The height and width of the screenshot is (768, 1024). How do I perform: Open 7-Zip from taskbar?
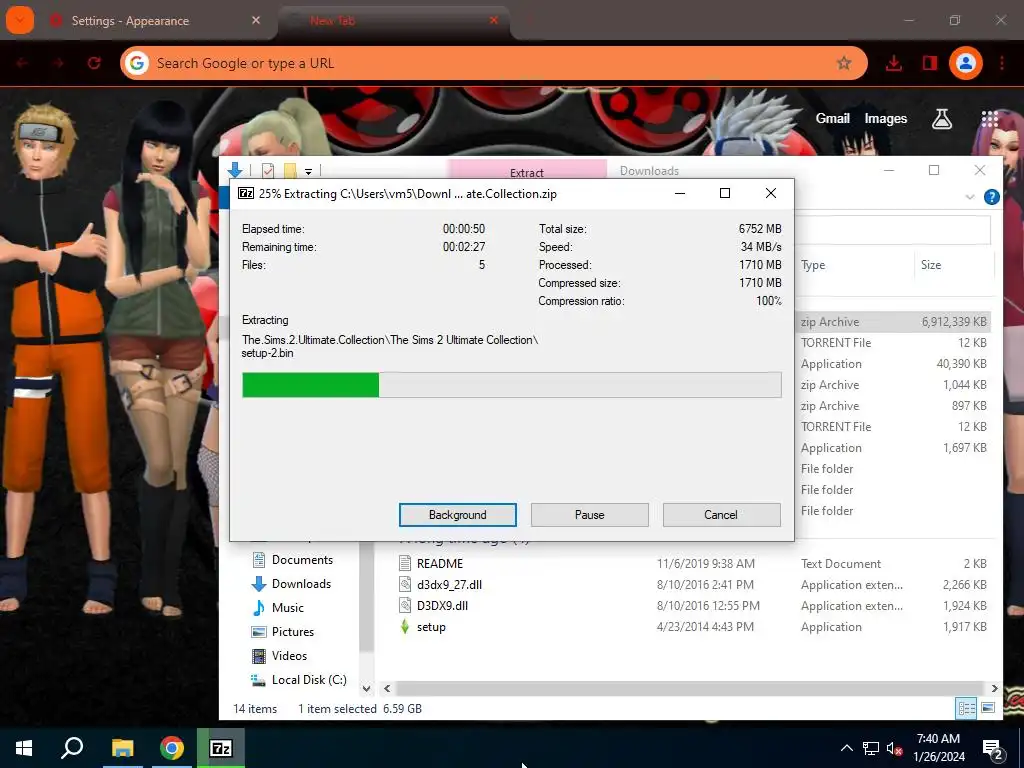(x=221, y=748)
